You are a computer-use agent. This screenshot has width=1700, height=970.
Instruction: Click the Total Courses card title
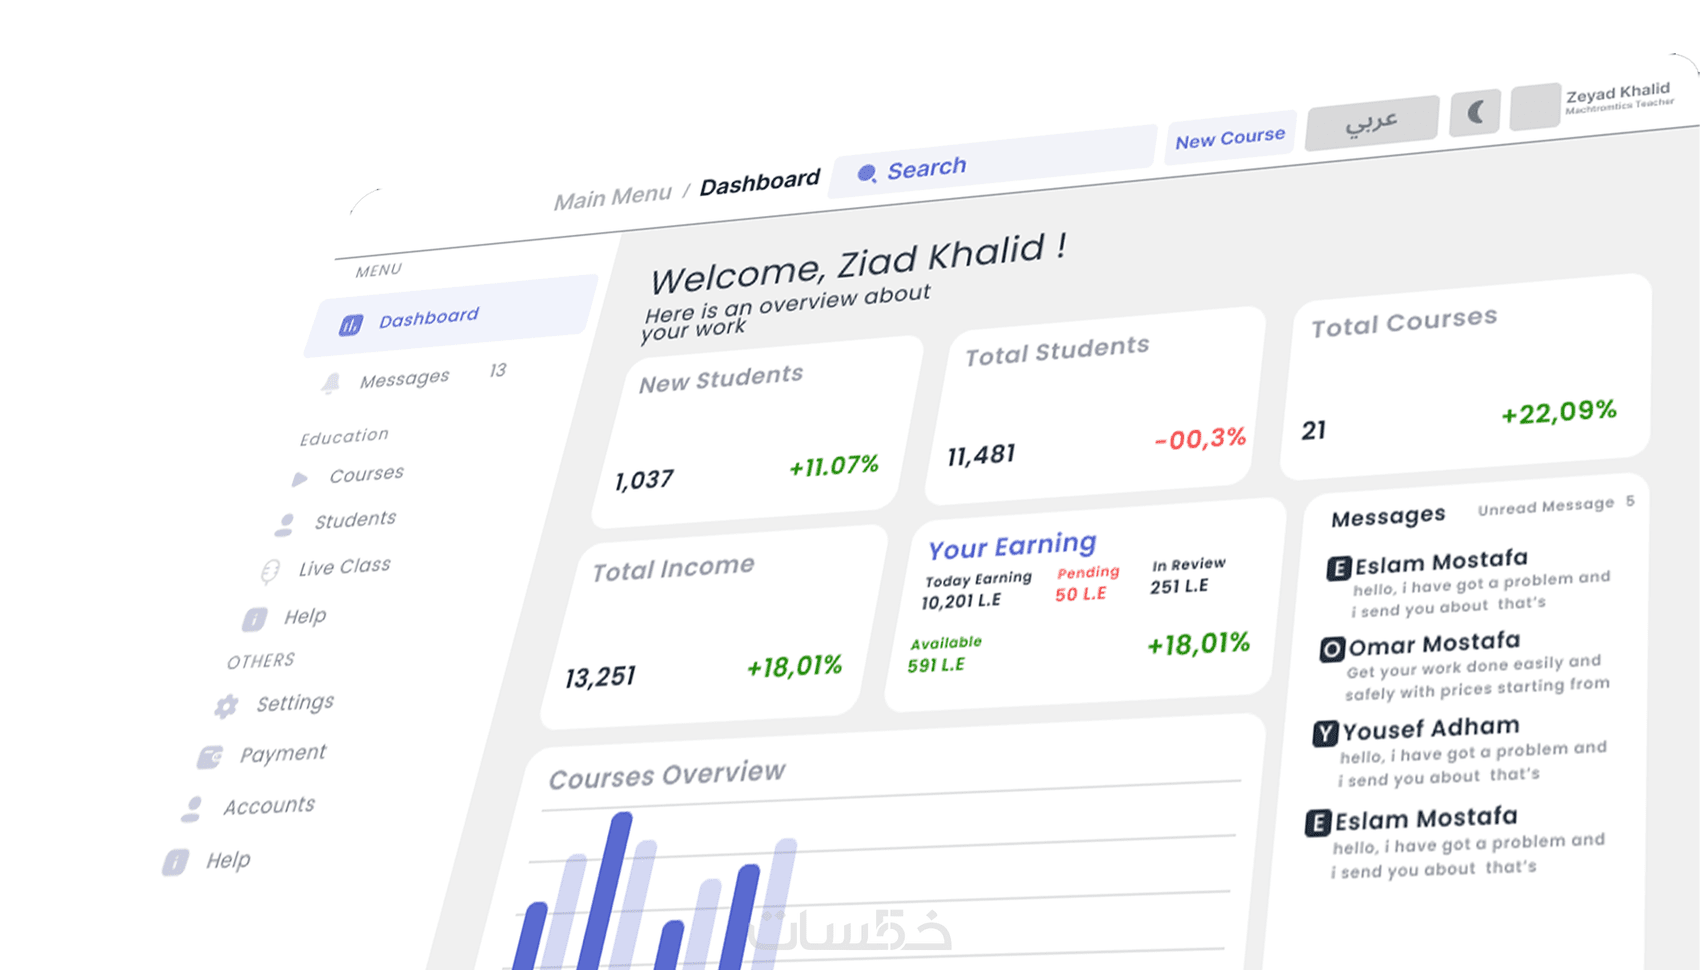click(1404, 322)
